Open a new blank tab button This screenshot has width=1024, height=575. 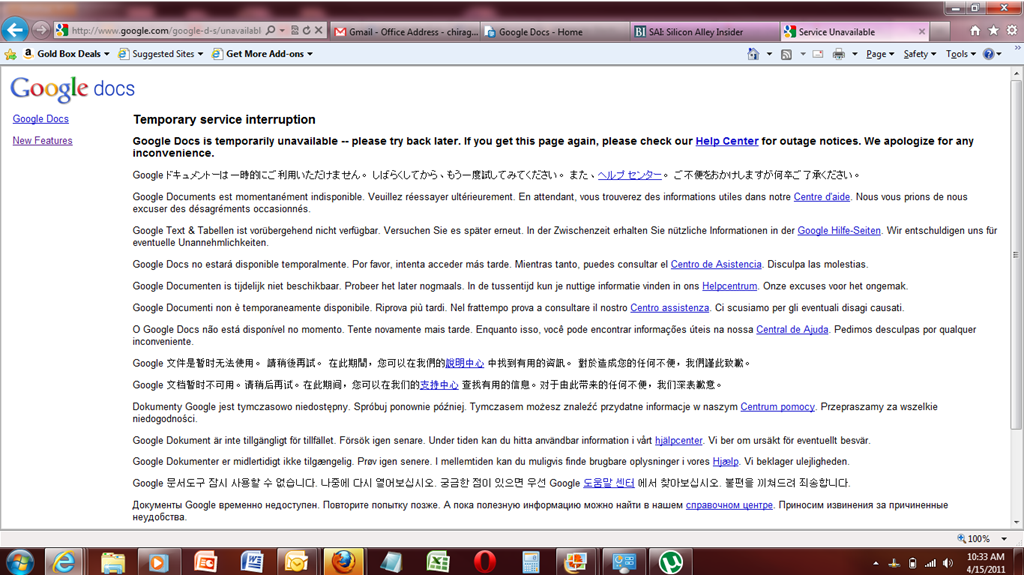[x=940, y=31]
